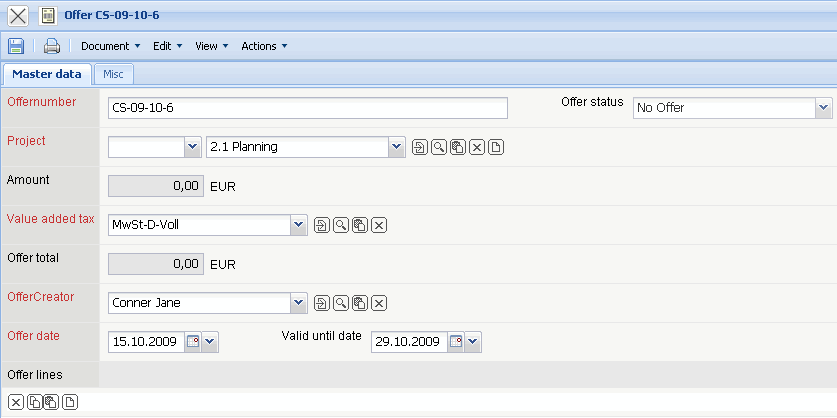Expand the Conner Jane OfferCreator dropdown
Screen dimensions: 837x418
click(x=298, y=303)
